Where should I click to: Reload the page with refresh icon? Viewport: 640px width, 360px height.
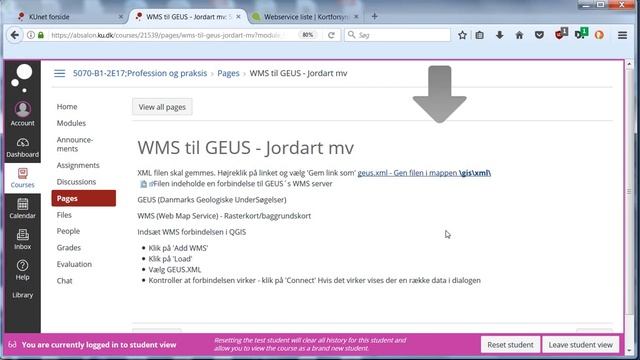pyautogui.click(x=331, y=35)
